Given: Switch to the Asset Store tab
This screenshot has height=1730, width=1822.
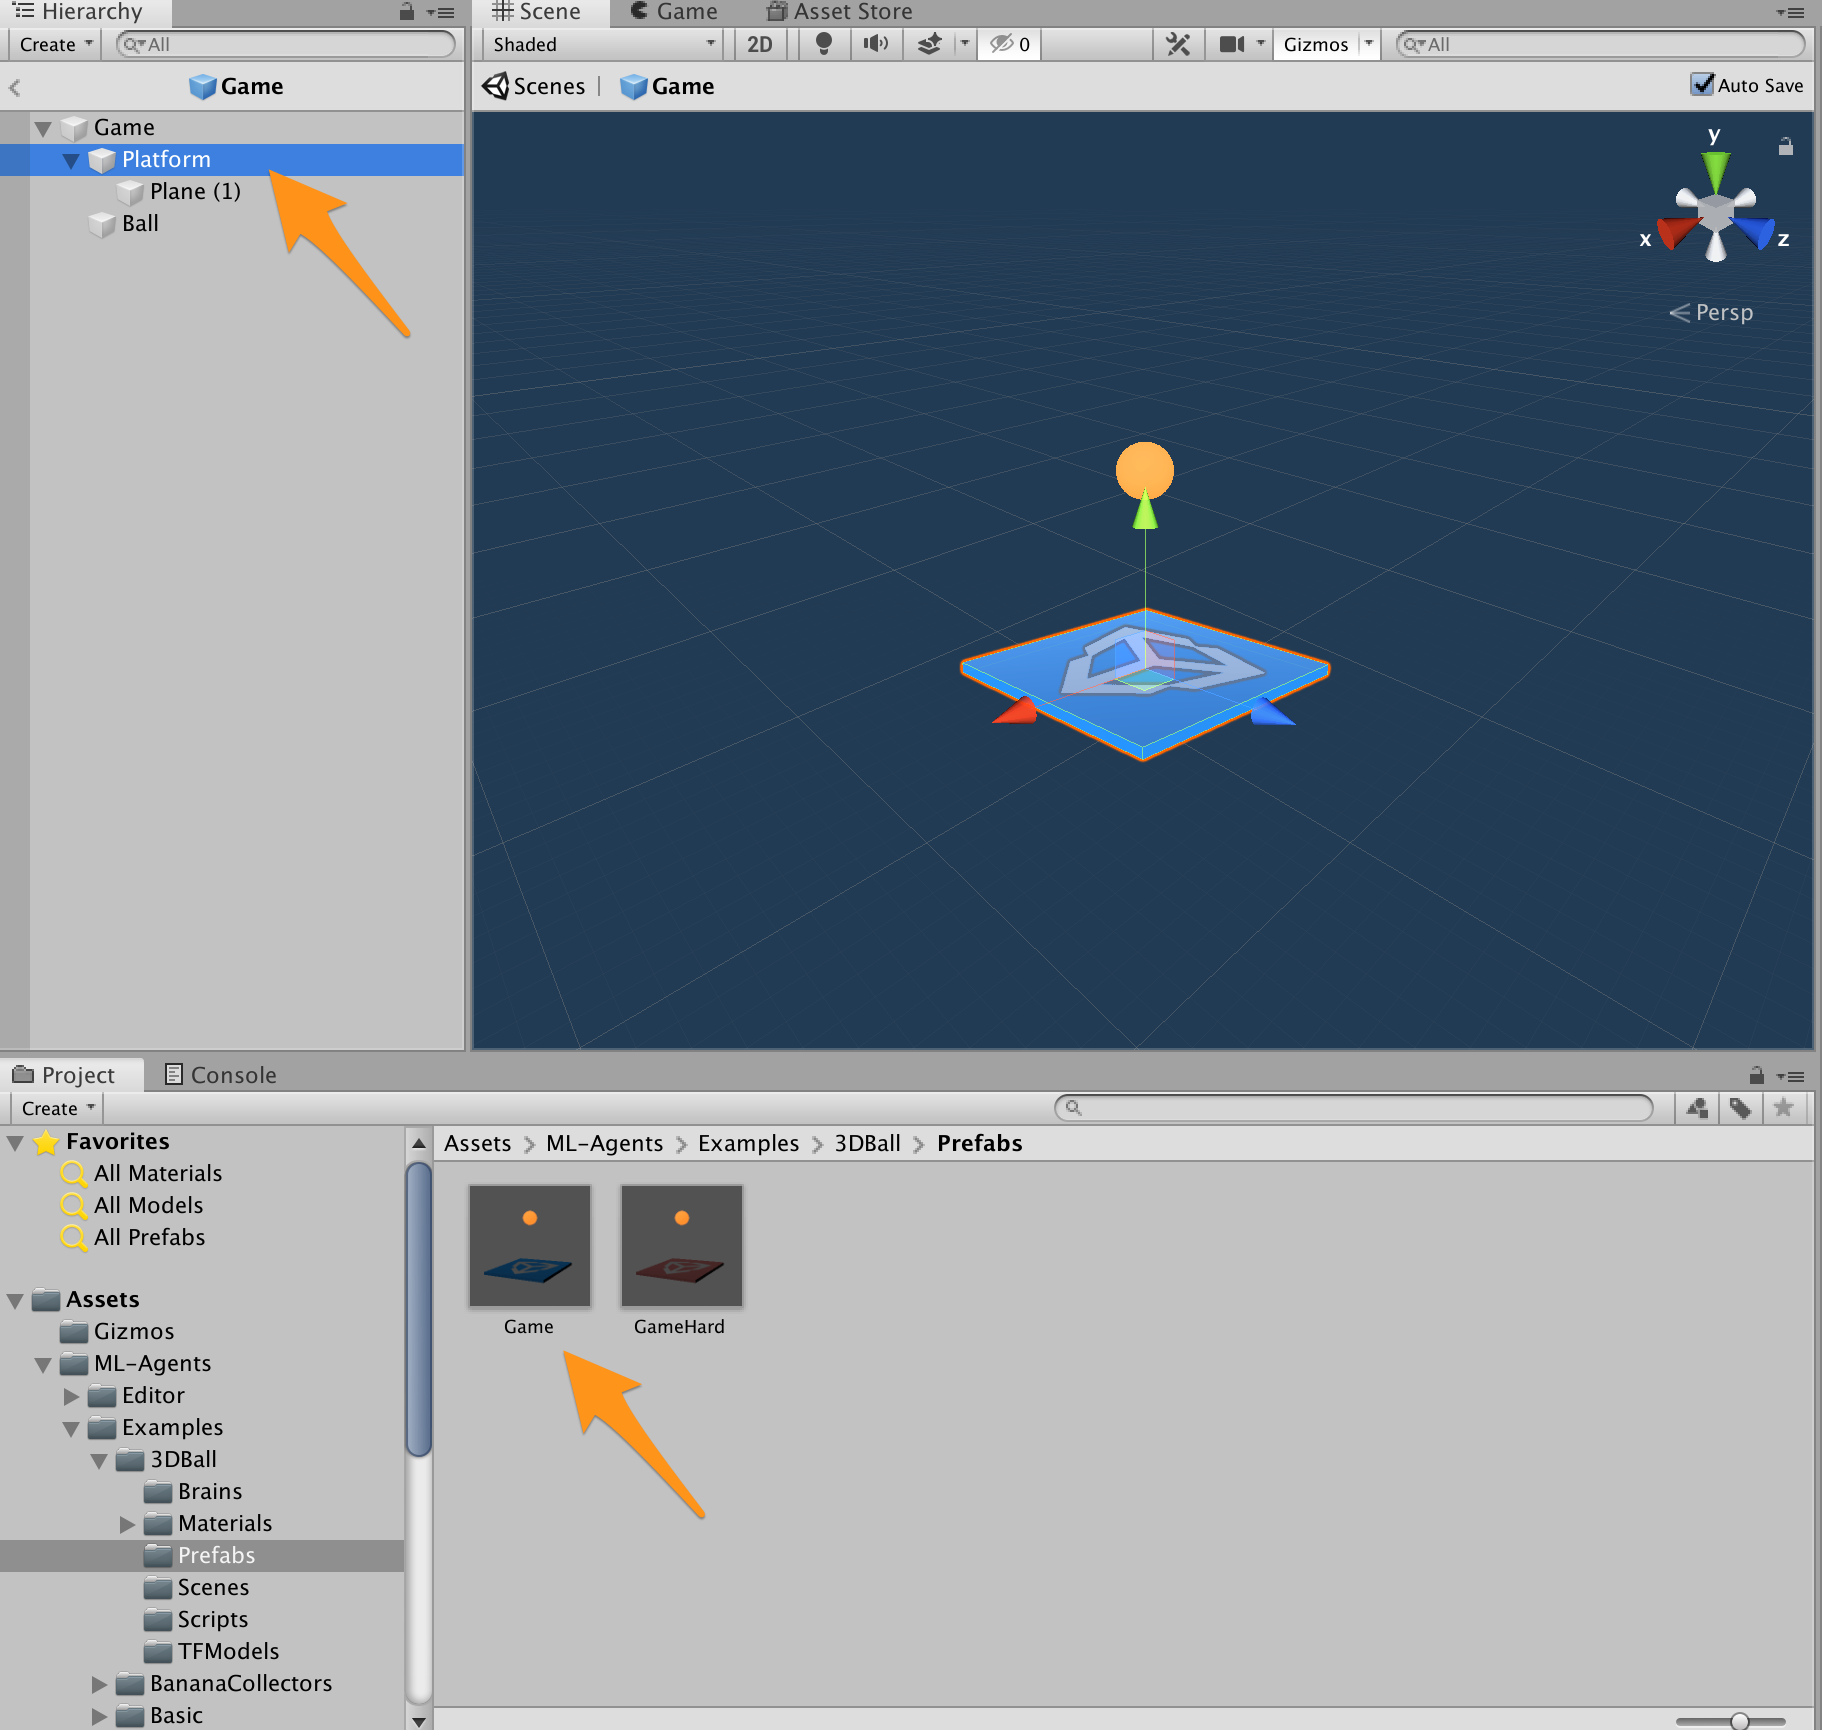Looking at the screenshot, I should click(840, 12).
